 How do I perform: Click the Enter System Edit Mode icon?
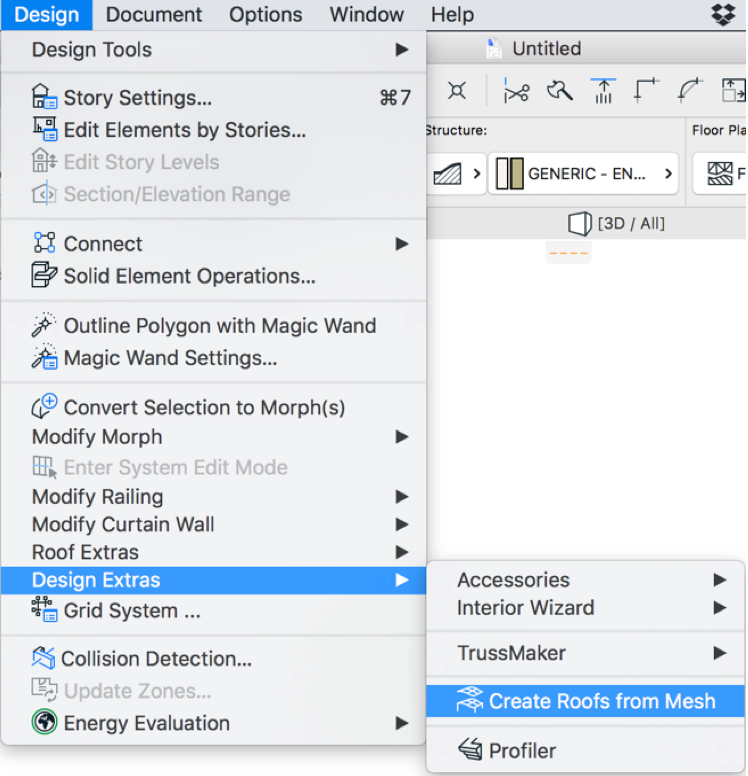pyautogui.click(x=44, y=467)
